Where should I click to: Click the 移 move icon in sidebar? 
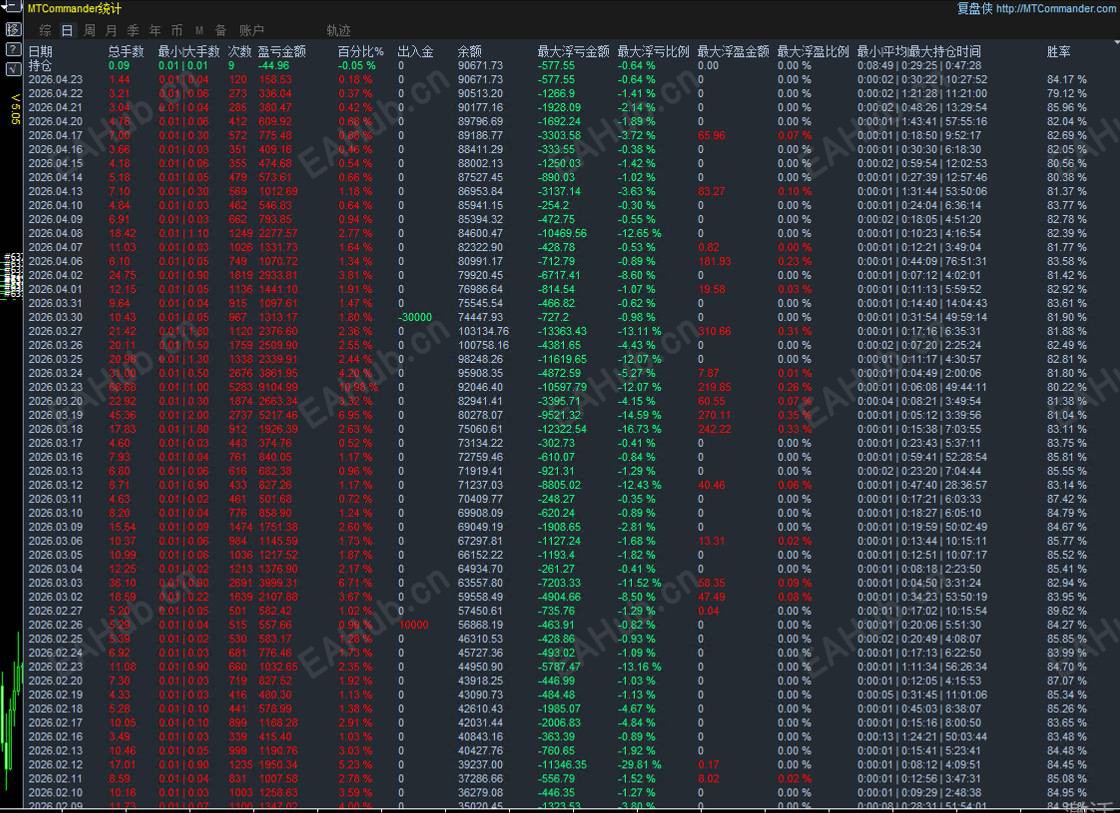(x=13, y=29)
